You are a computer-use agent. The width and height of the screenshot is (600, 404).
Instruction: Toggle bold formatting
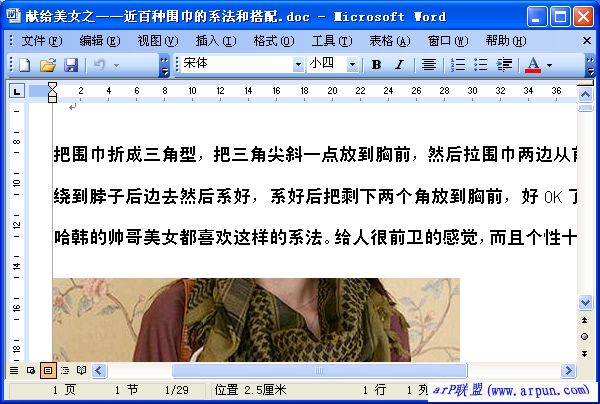pyautogui.click(x=376, y=65)
